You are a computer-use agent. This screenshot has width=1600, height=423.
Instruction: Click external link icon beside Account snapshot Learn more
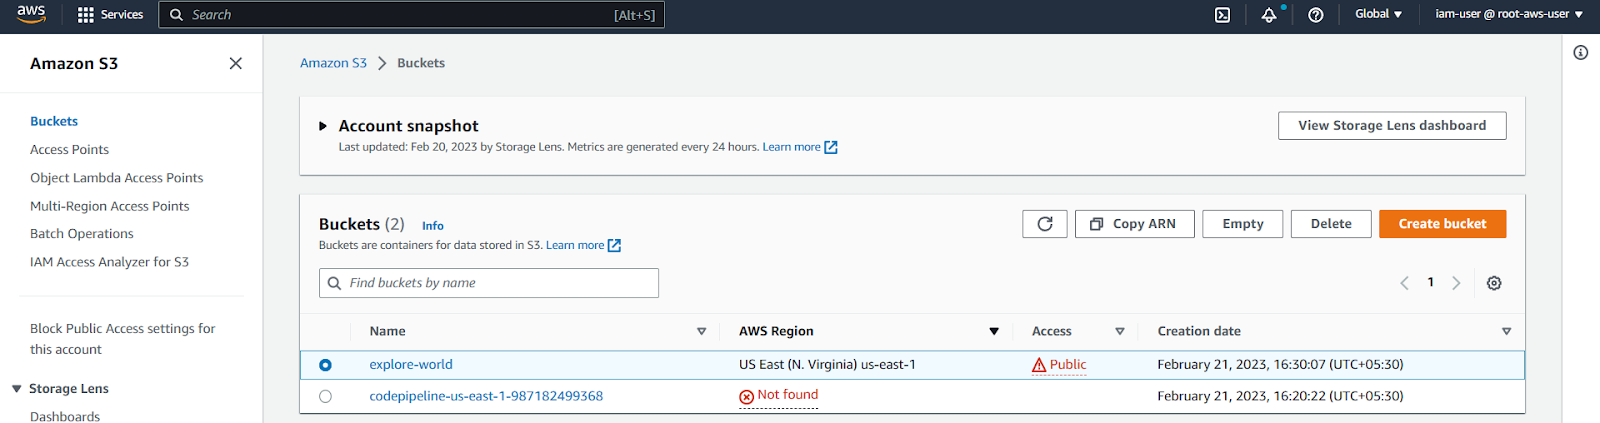click(x=831, y=147)
